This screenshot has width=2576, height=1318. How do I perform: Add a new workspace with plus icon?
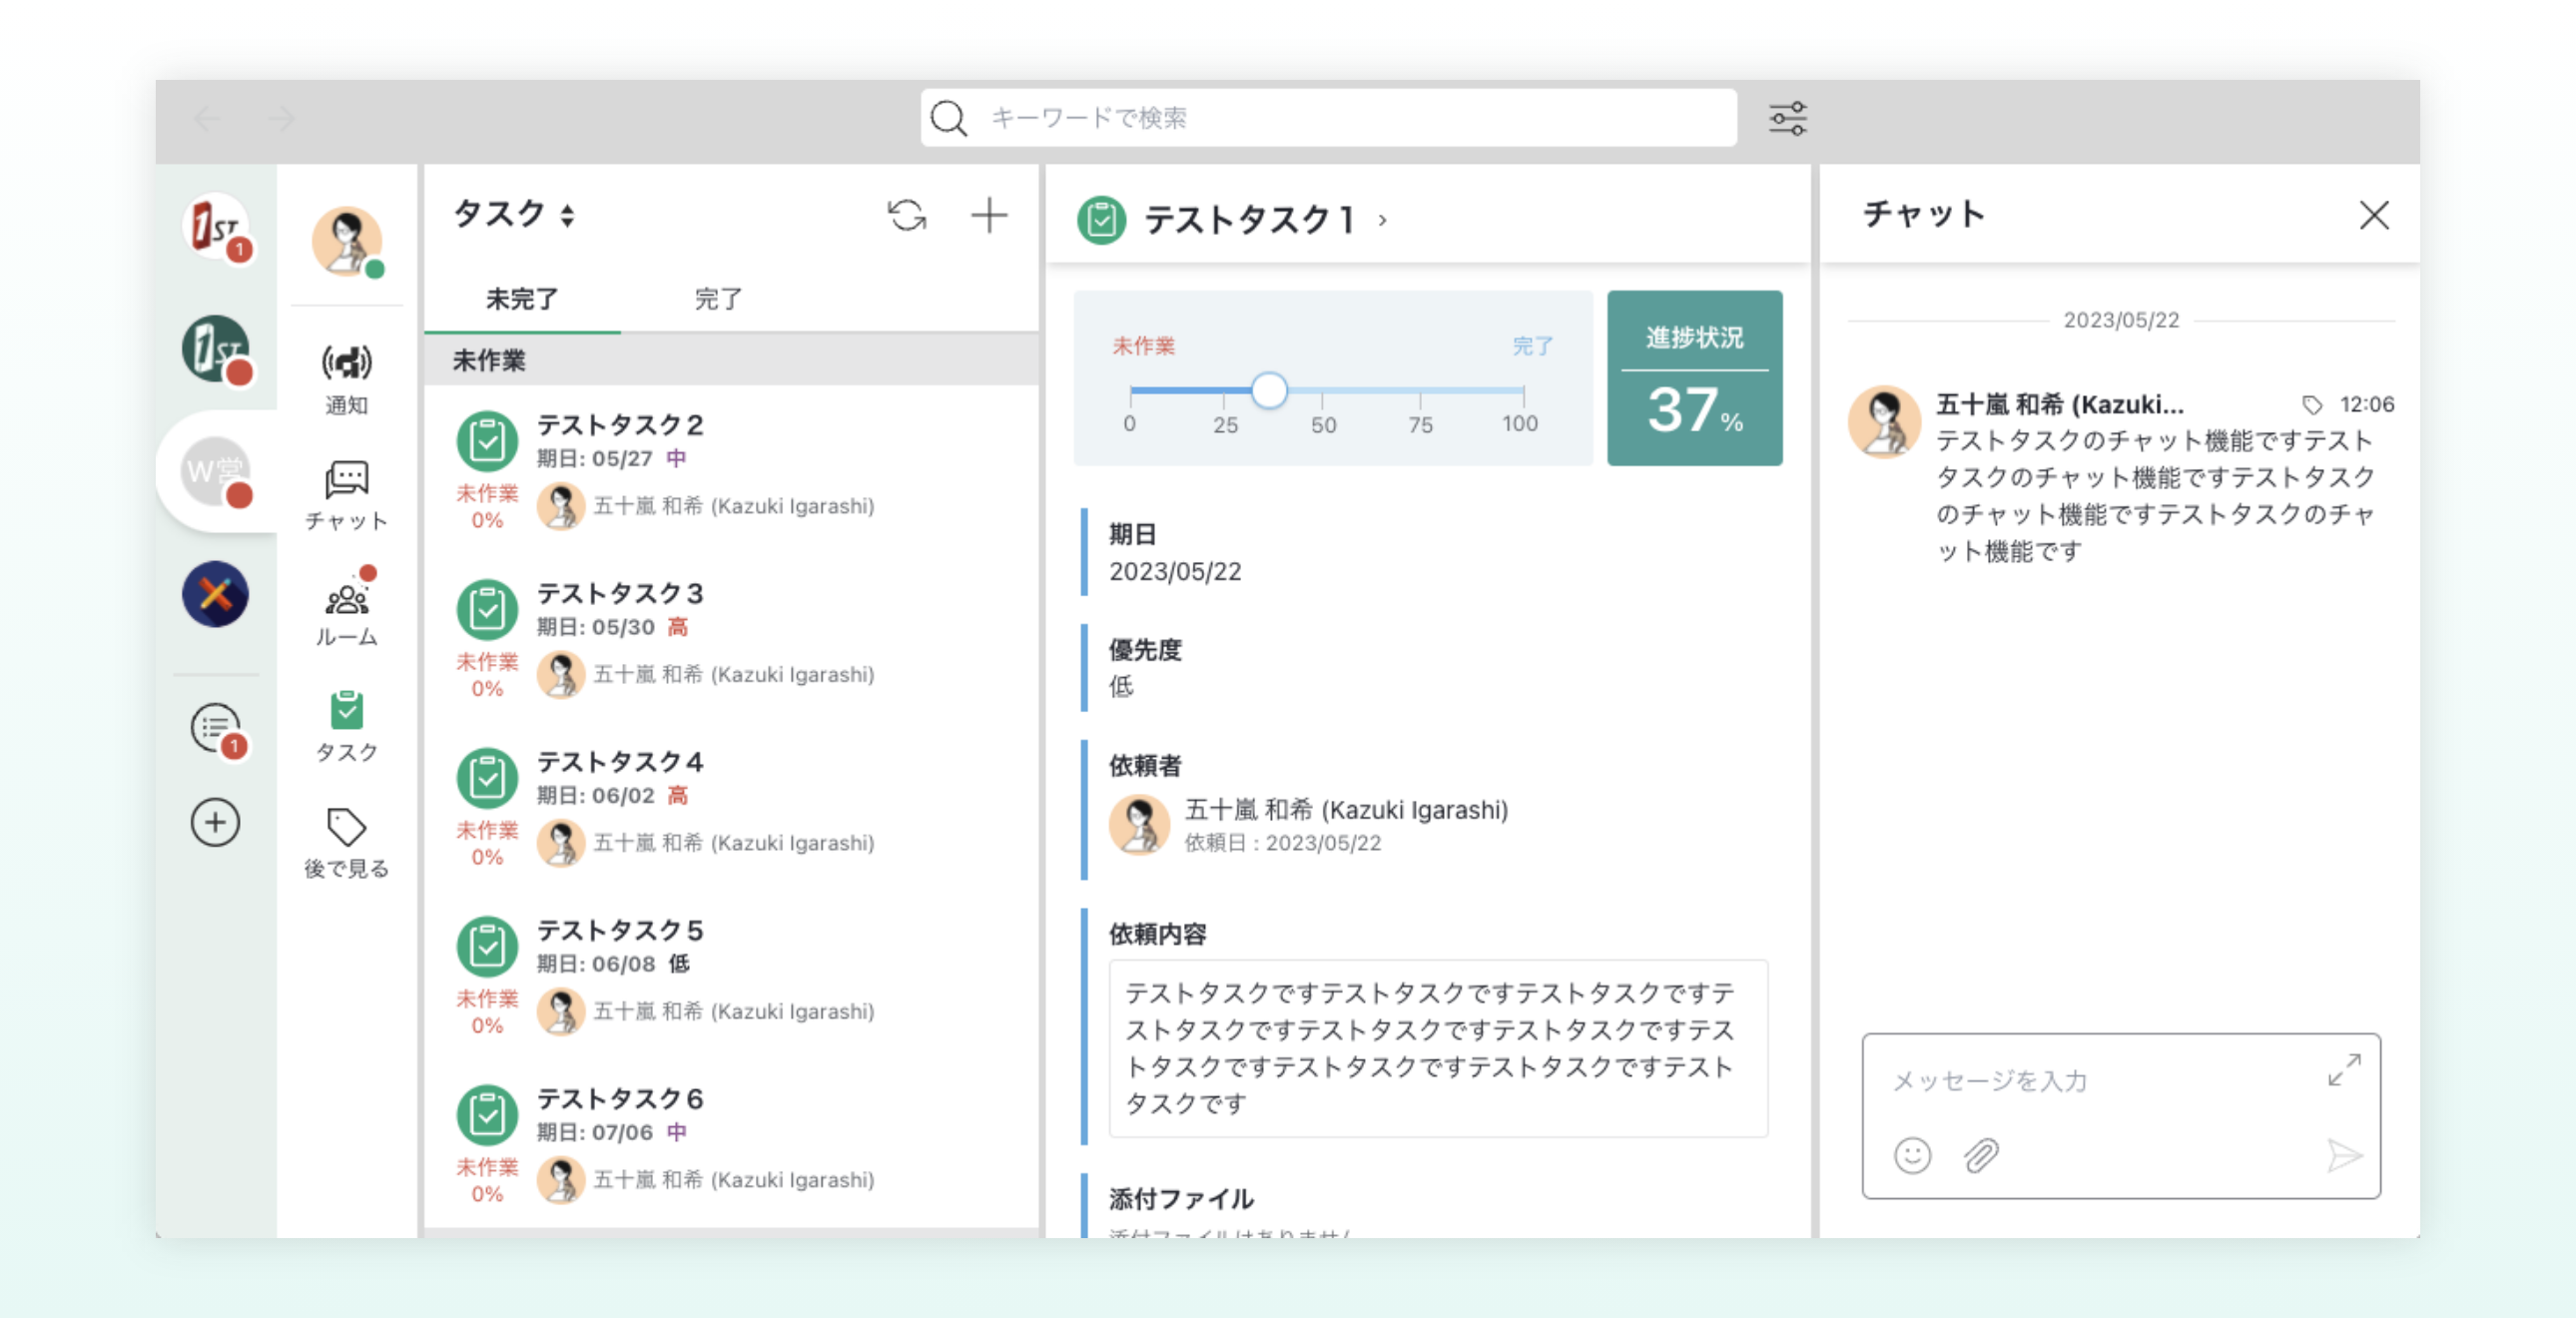[x=215, y=822]
